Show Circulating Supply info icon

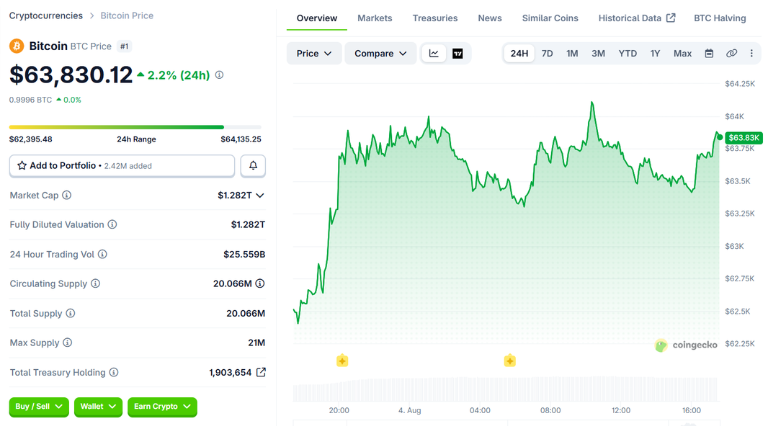coord(96,284)
